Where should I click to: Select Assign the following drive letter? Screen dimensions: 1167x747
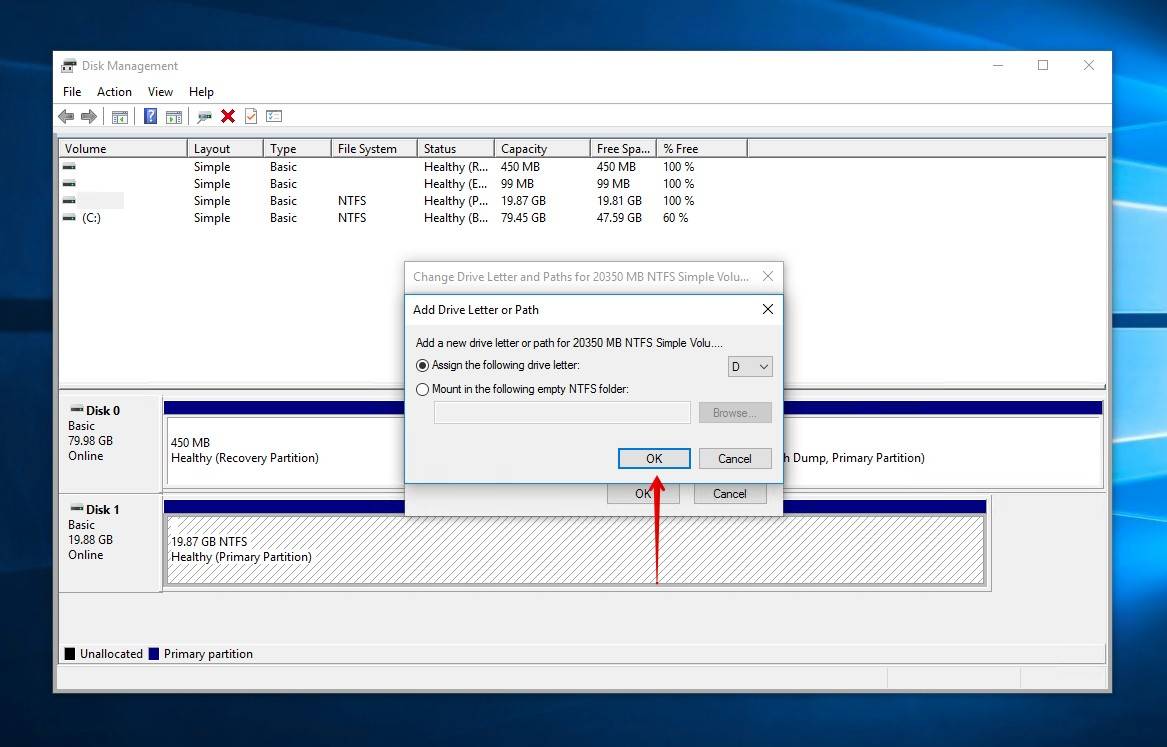pyautogui.click(x=422, y=365)
